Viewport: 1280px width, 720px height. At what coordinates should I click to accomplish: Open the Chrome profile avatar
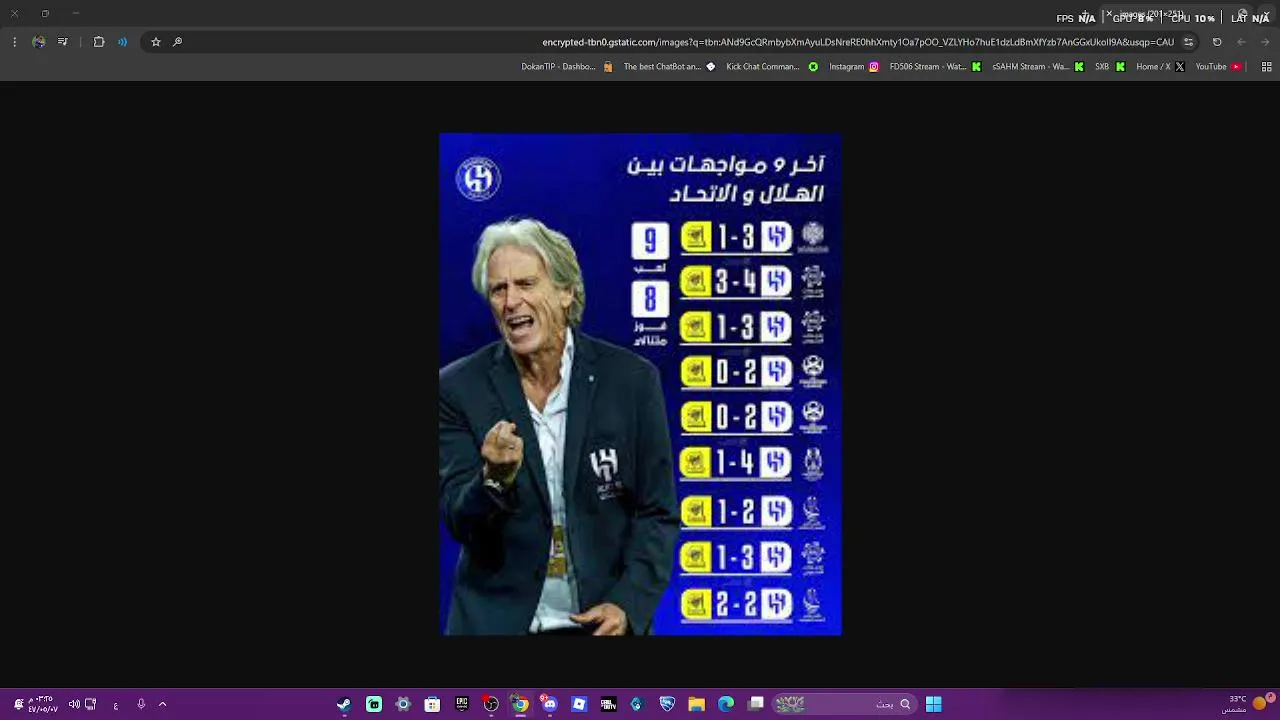coord(39,42)
